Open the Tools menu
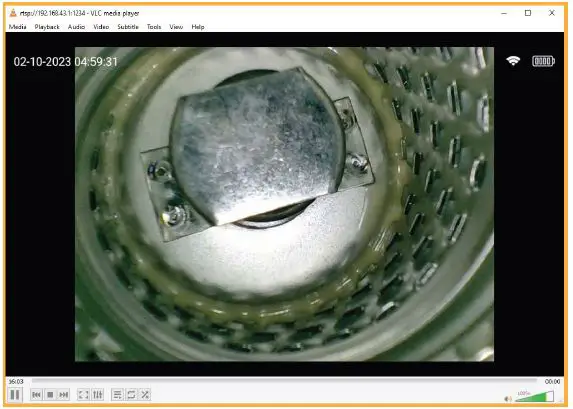The height and width of the screenshot is (409, 573). 154,27
